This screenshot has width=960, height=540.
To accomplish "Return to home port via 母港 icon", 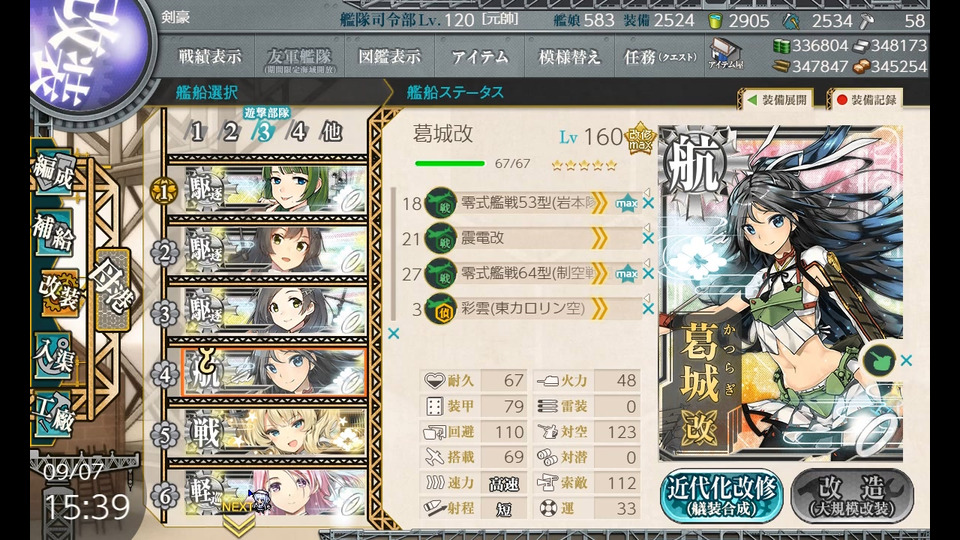I will click(x=113, y=290).
